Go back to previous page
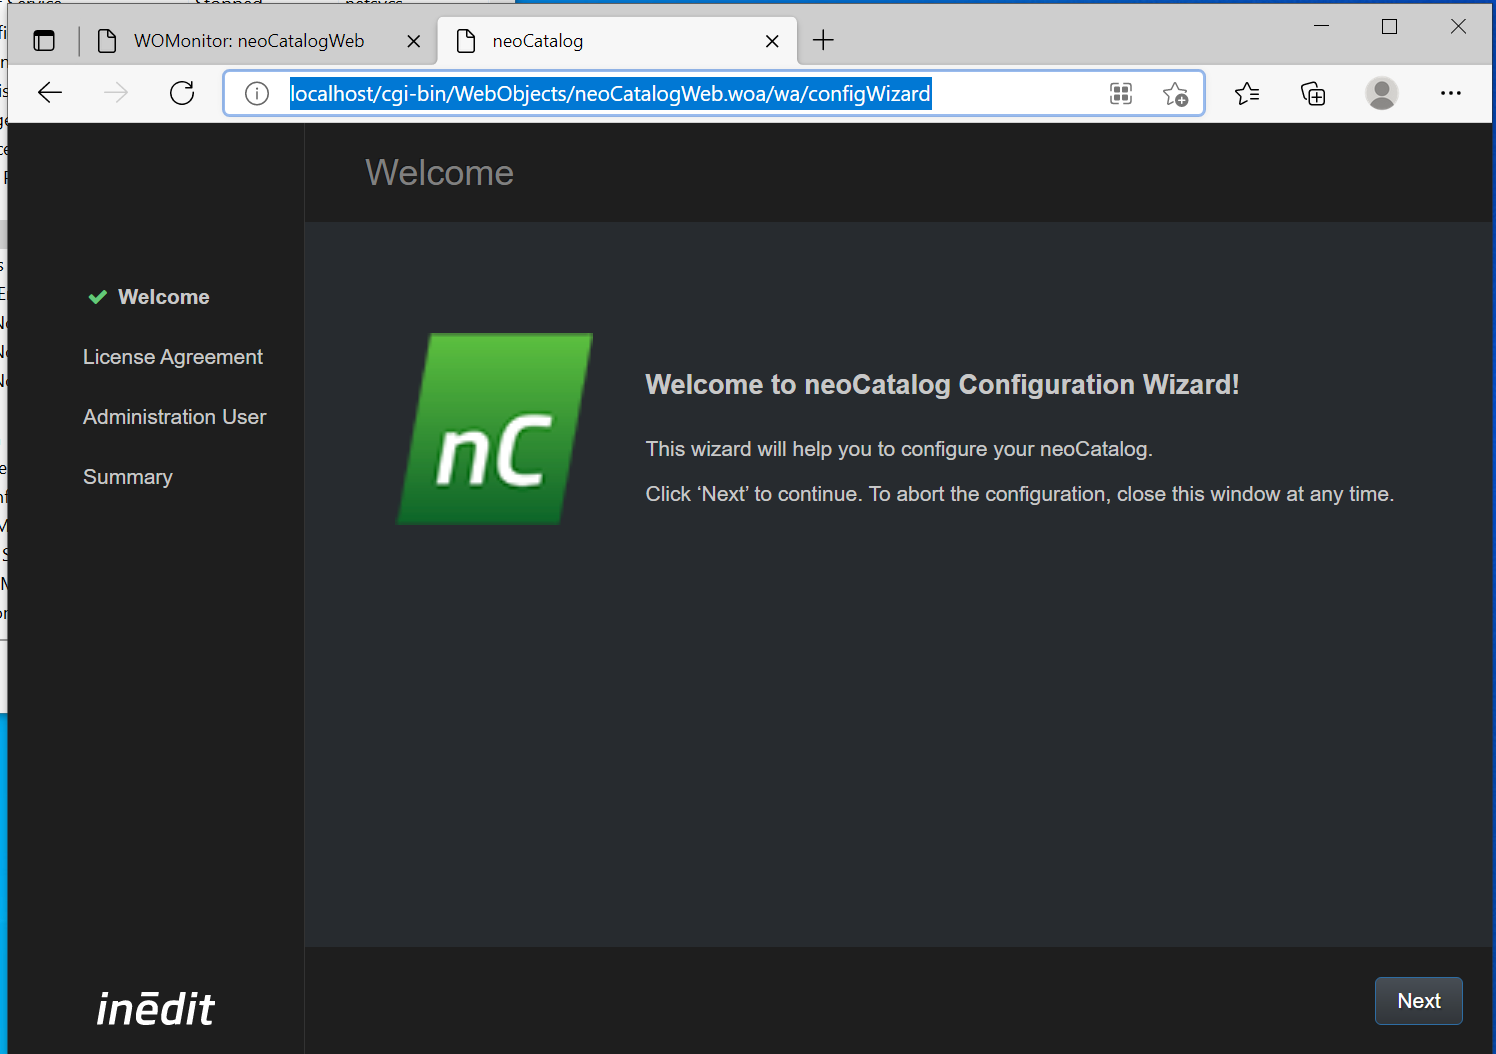 [50, 93]
